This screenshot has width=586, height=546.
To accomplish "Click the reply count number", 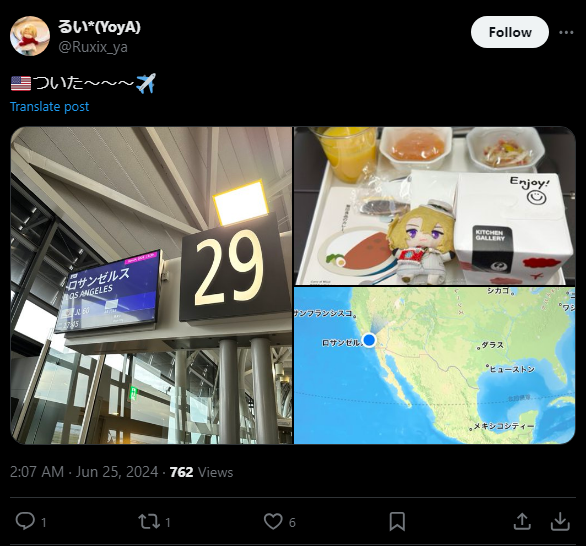I will coord(44,522).
